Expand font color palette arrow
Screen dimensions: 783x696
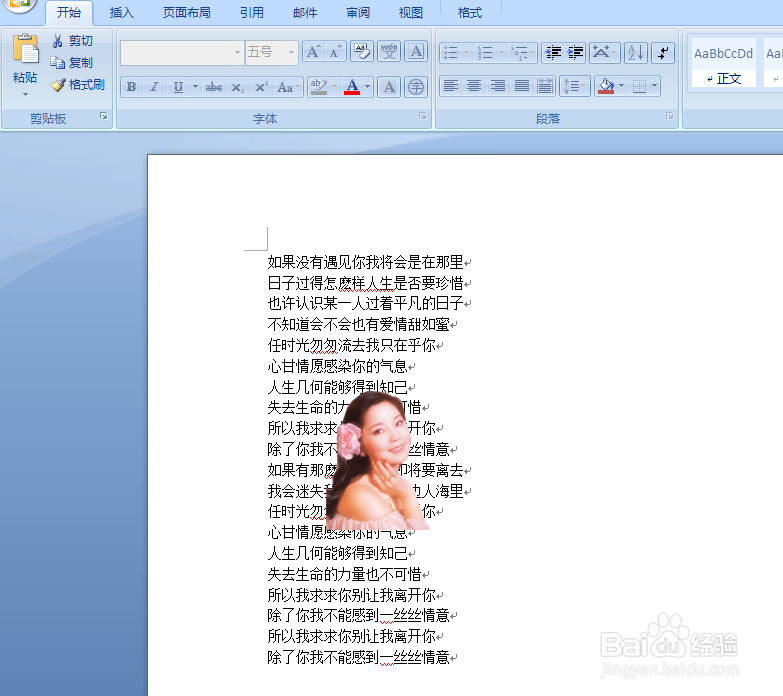368,87
